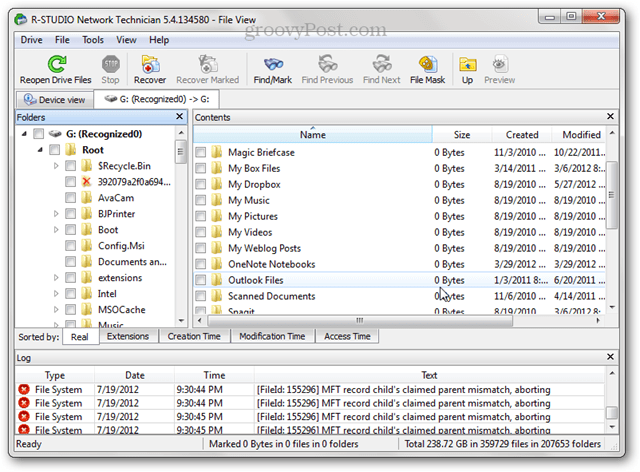Viewport: 640px width, 472px height.
Task: Collapse the G: (Recognized0) tree node
Action: pyautogui.click(x=24, y=134)
